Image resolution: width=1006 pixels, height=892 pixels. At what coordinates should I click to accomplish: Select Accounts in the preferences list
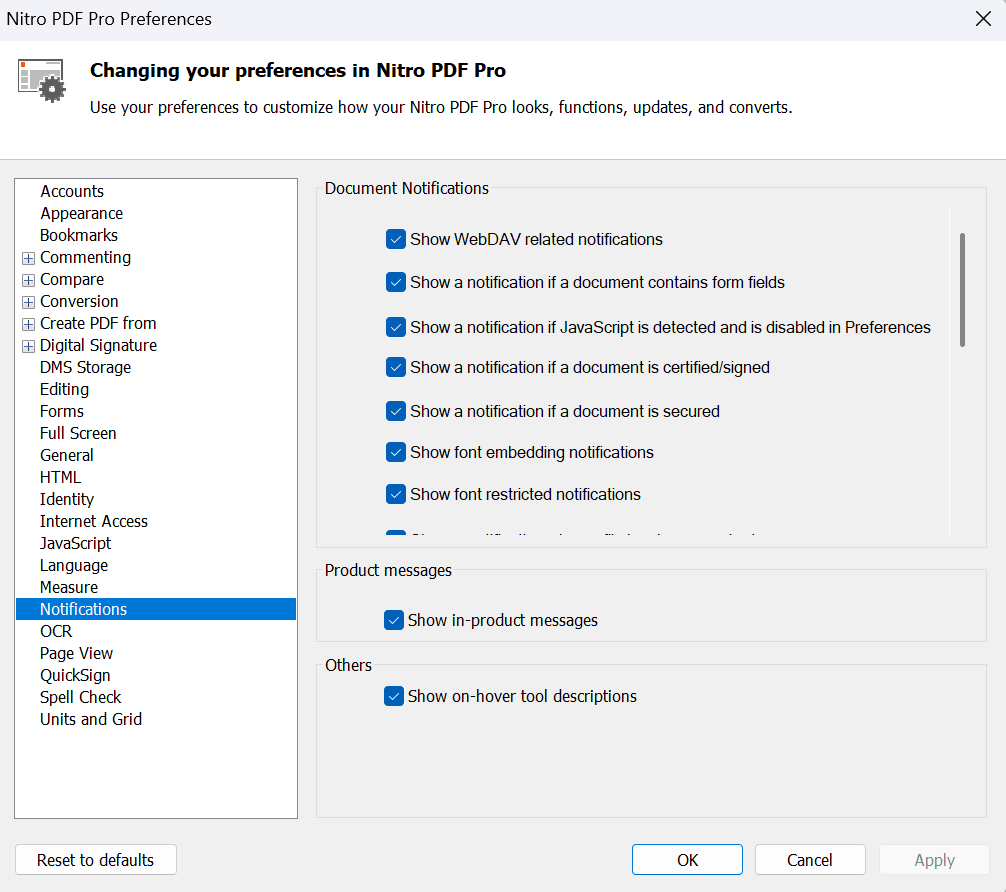pos(72,191)
